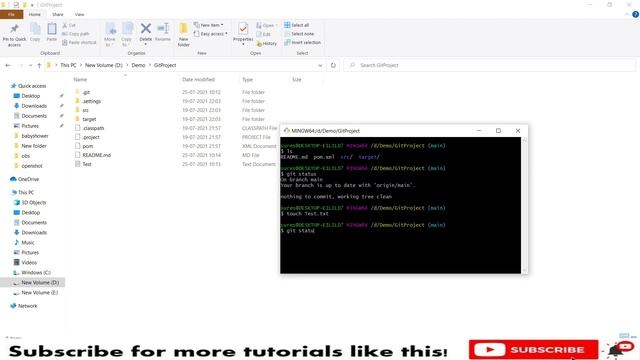Click the Back navigation arrow
Viewport: 640px width, 360px height.
pos(8,65)
